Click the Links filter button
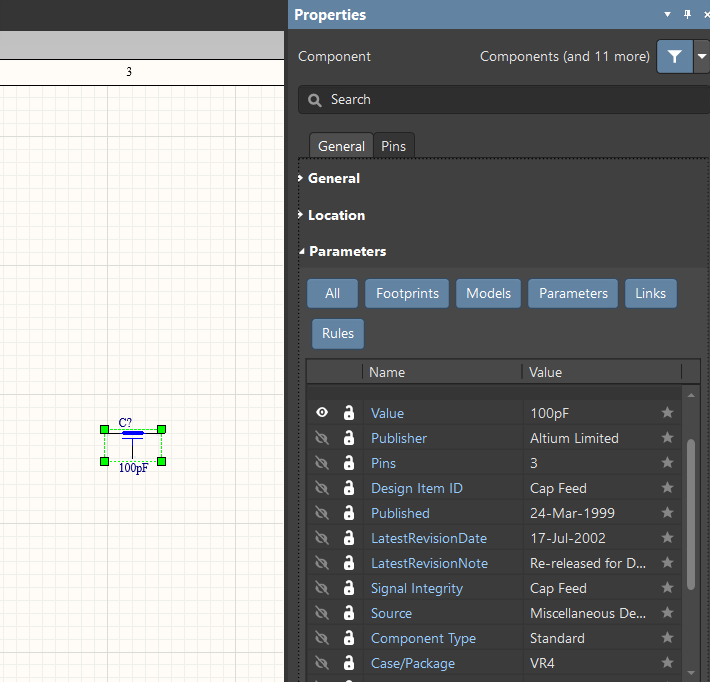 pos(651,293)
